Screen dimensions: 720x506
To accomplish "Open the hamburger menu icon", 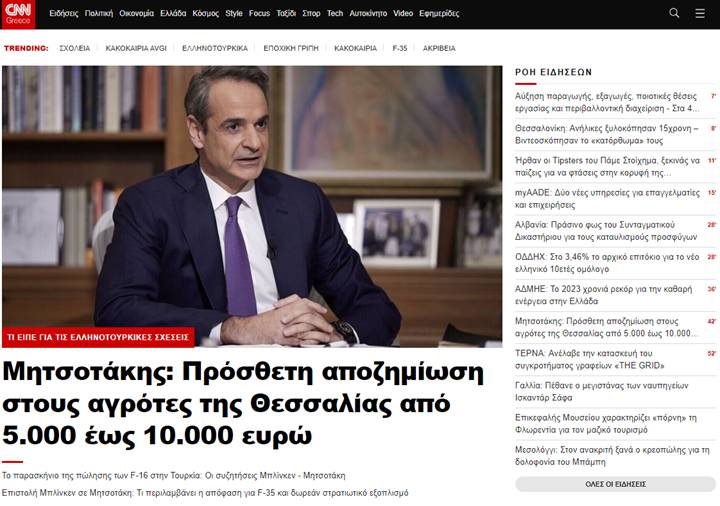I will tap(700, 13).
